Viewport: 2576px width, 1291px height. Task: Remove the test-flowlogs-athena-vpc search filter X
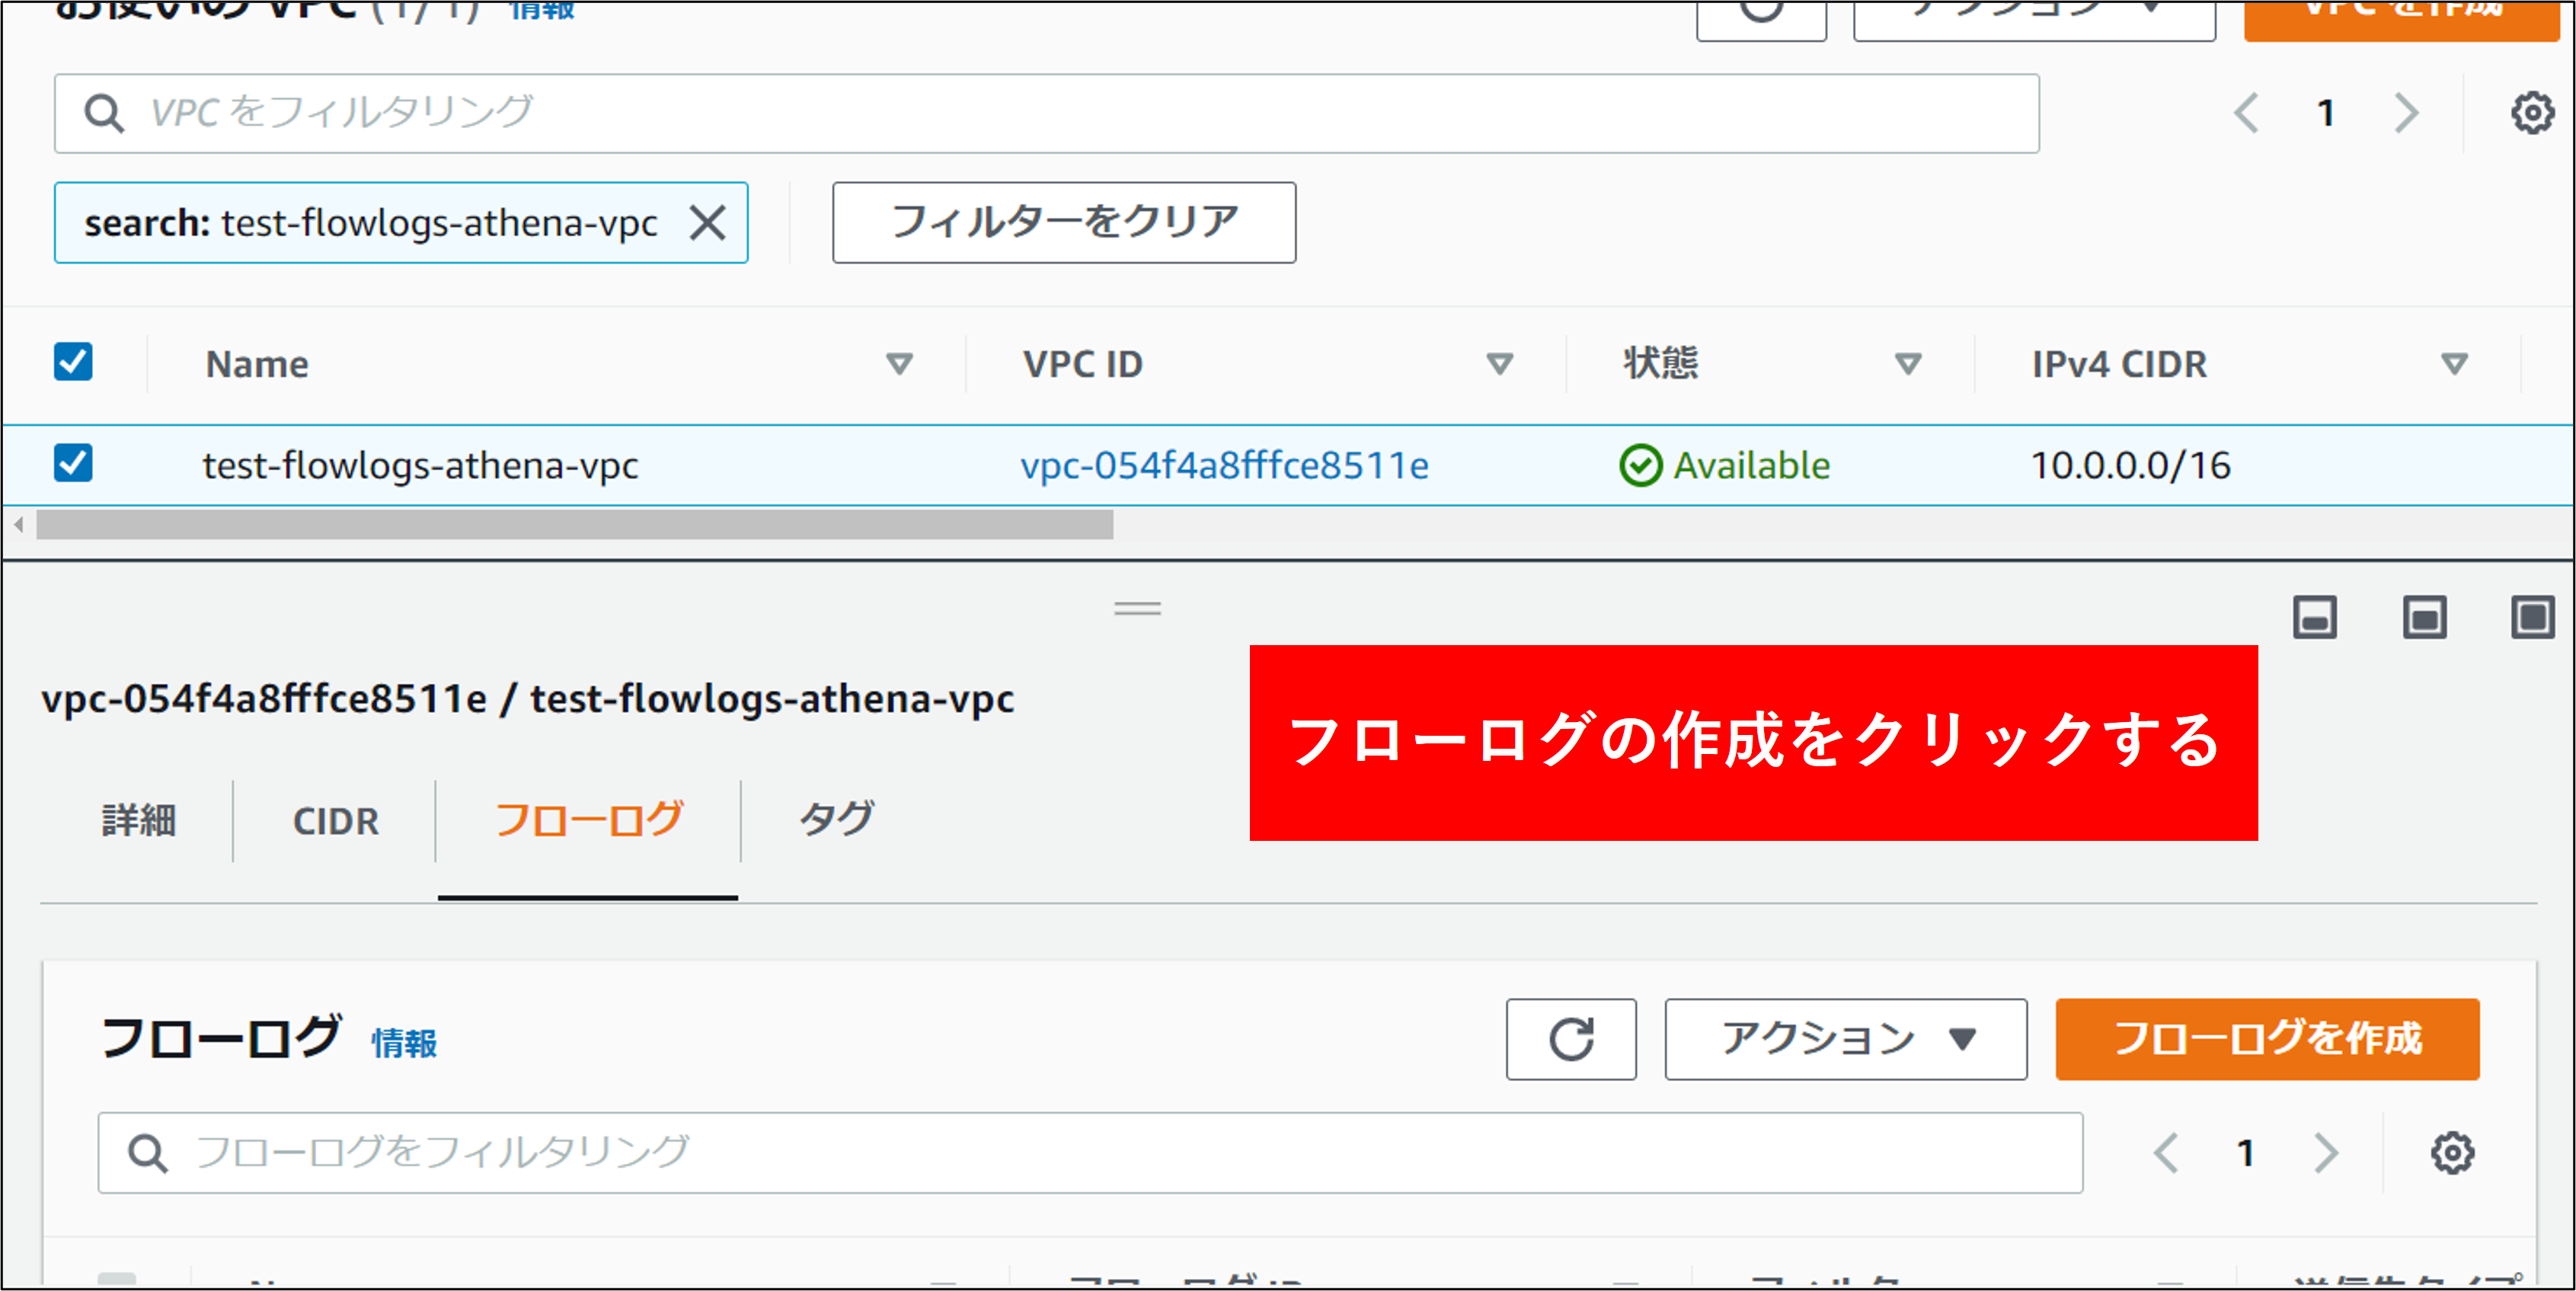coord(707,223)
